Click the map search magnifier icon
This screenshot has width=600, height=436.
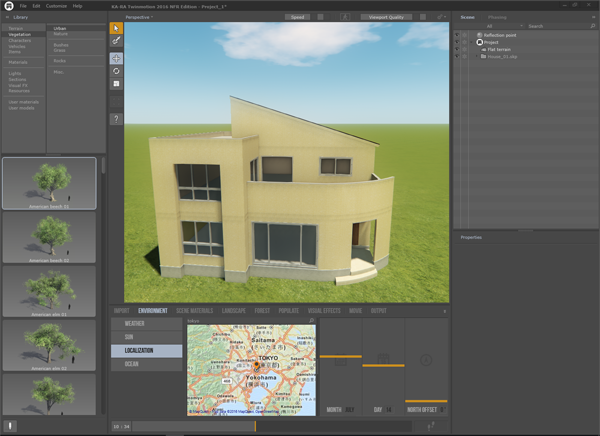(311, 321)
